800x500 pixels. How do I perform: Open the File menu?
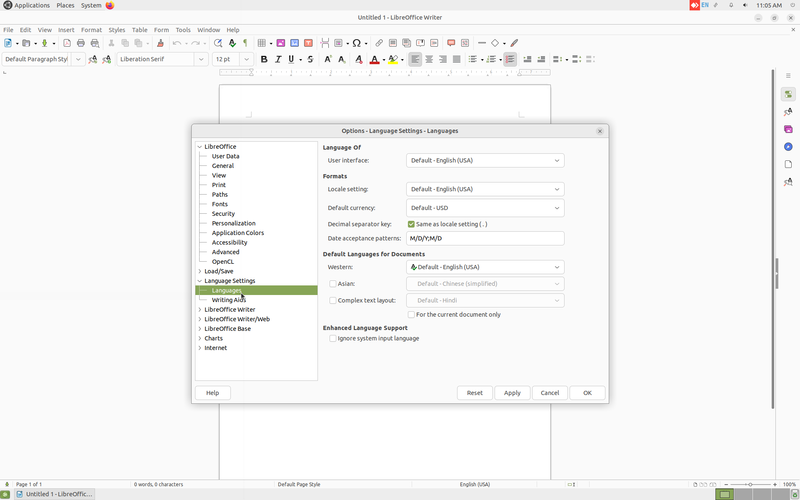click(x=8, y=30)
